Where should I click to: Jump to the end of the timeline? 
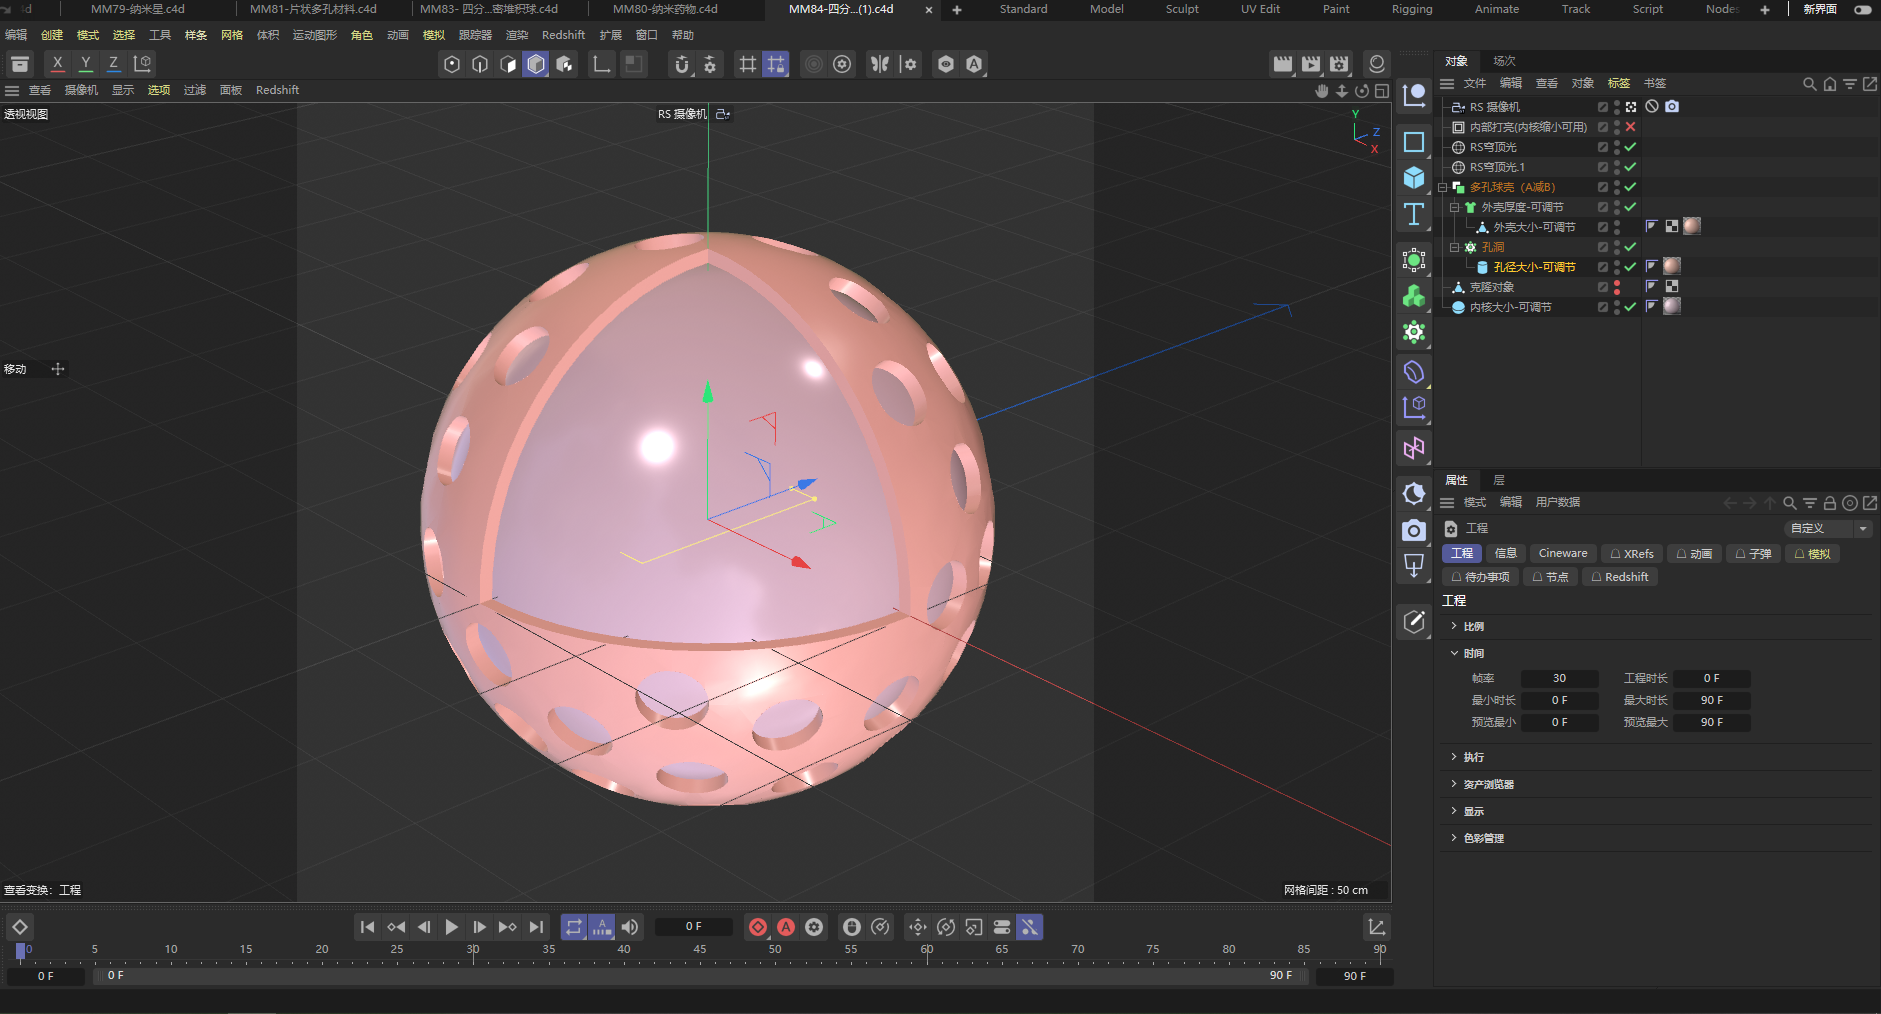pyautogui.click(x=536, y=927)
